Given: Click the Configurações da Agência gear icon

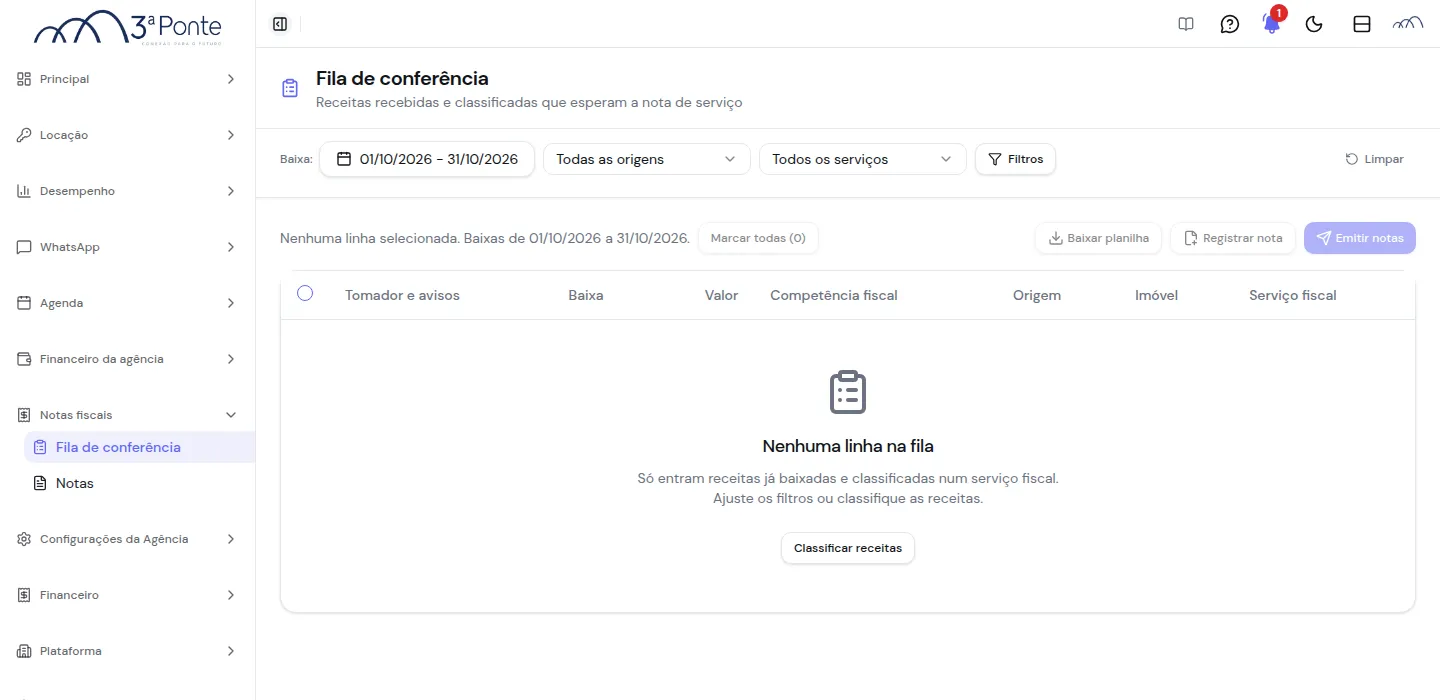Looking at the screenshot, I should [24, 539].
